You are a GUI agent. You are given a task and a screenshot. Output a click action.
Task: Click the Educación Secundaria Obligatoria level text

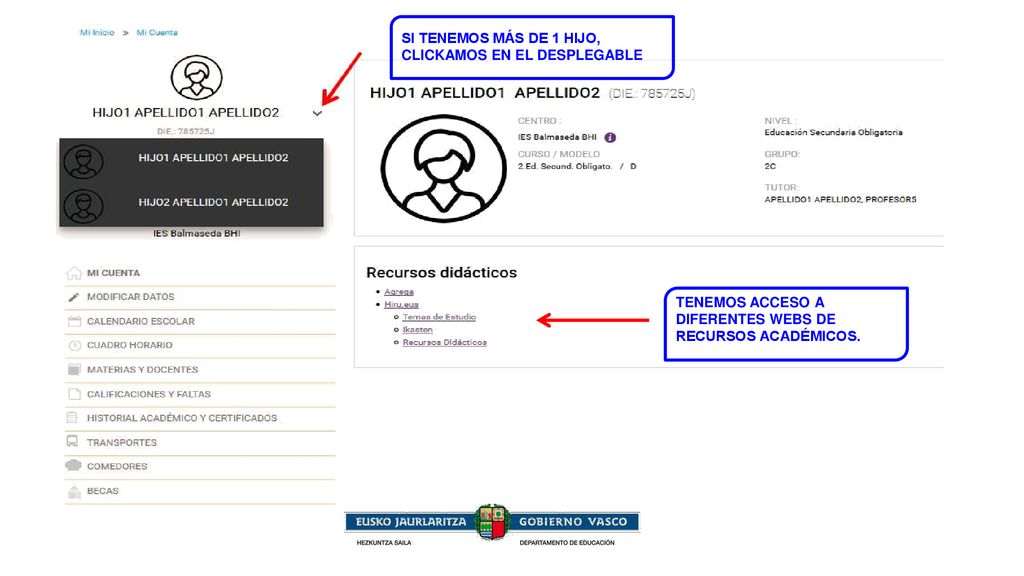pyautogui.click(x=833, y=133)
